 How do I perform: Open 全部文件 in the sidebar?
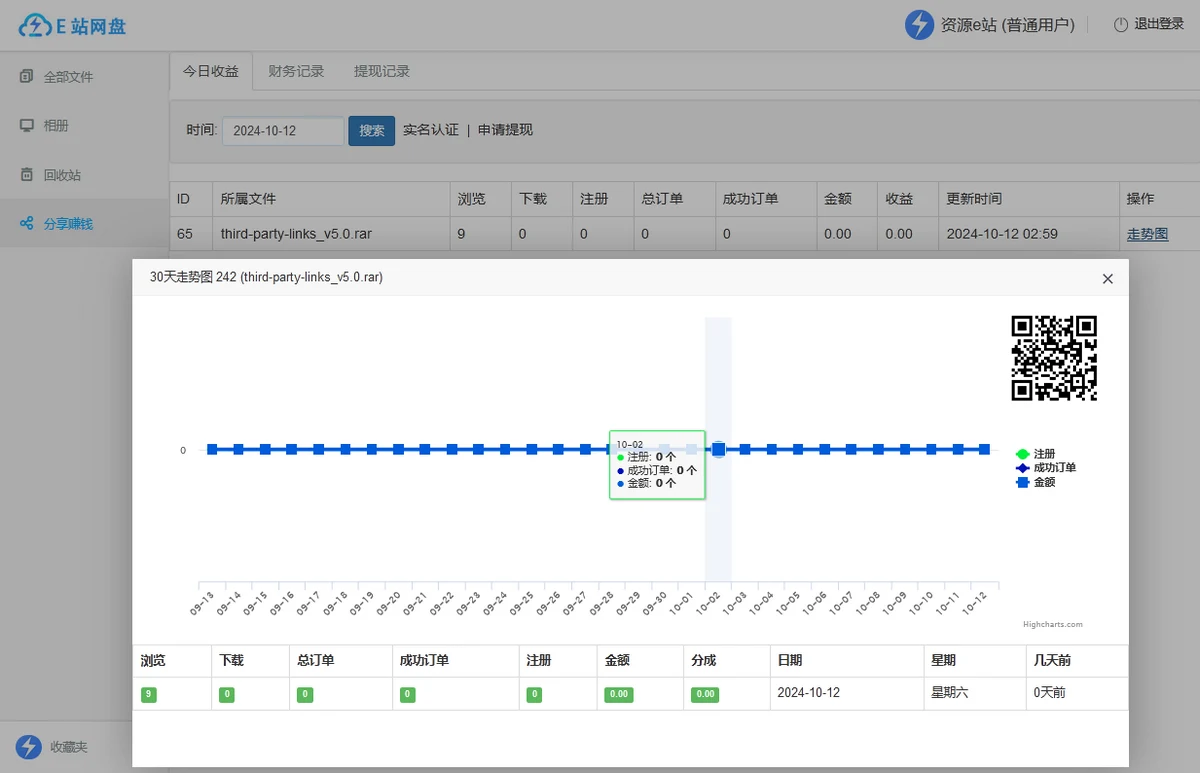68,76
